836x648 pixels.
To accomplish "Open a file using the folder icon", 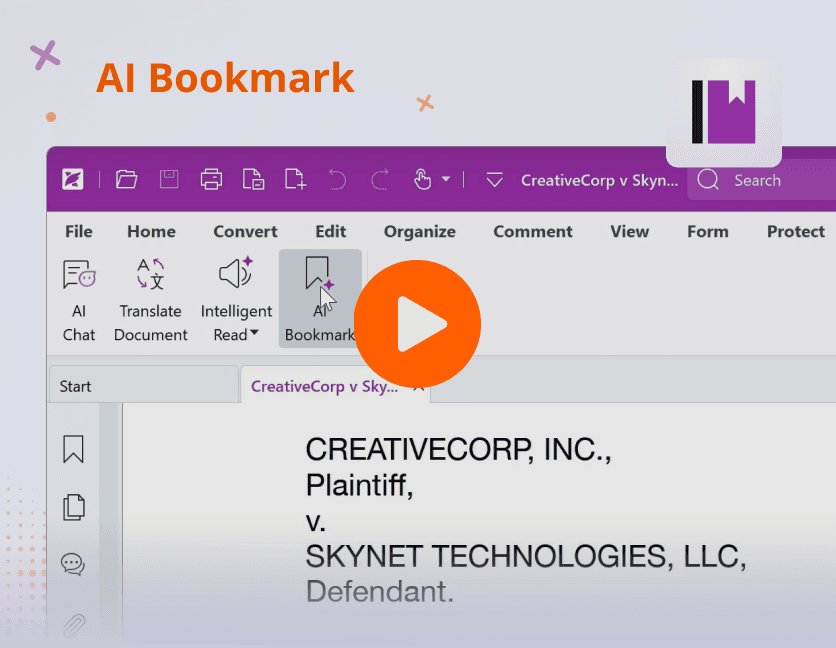I will tap(126, 180).
